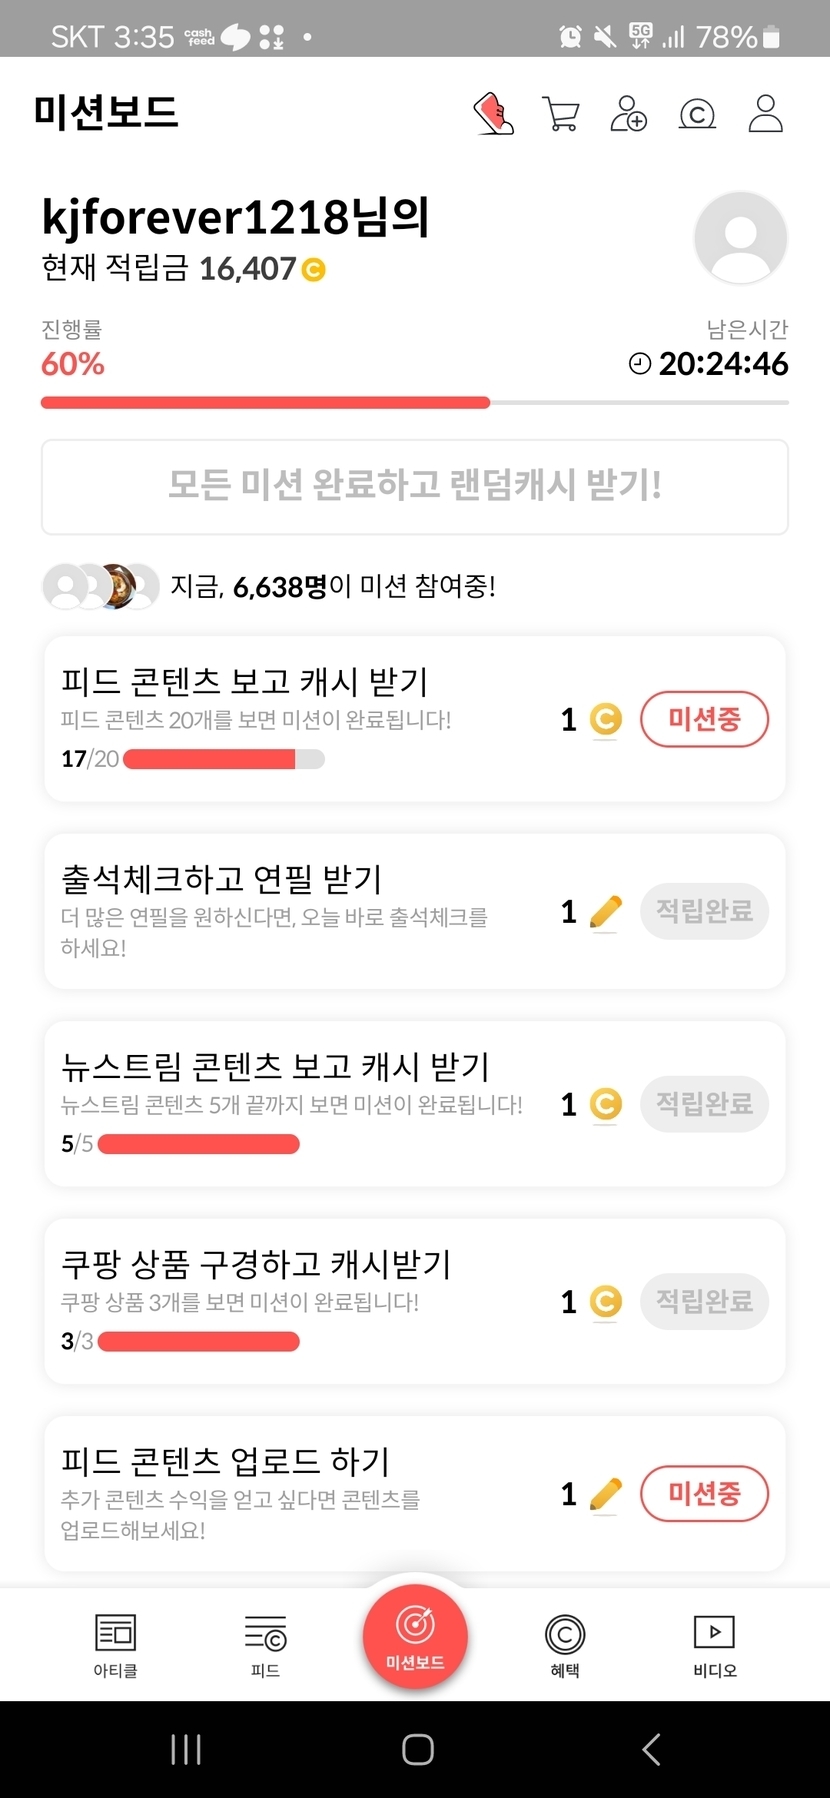Tap 미션중 button for 피드 콘텐츠 업로드 하기

click(x=704, y=1494)
